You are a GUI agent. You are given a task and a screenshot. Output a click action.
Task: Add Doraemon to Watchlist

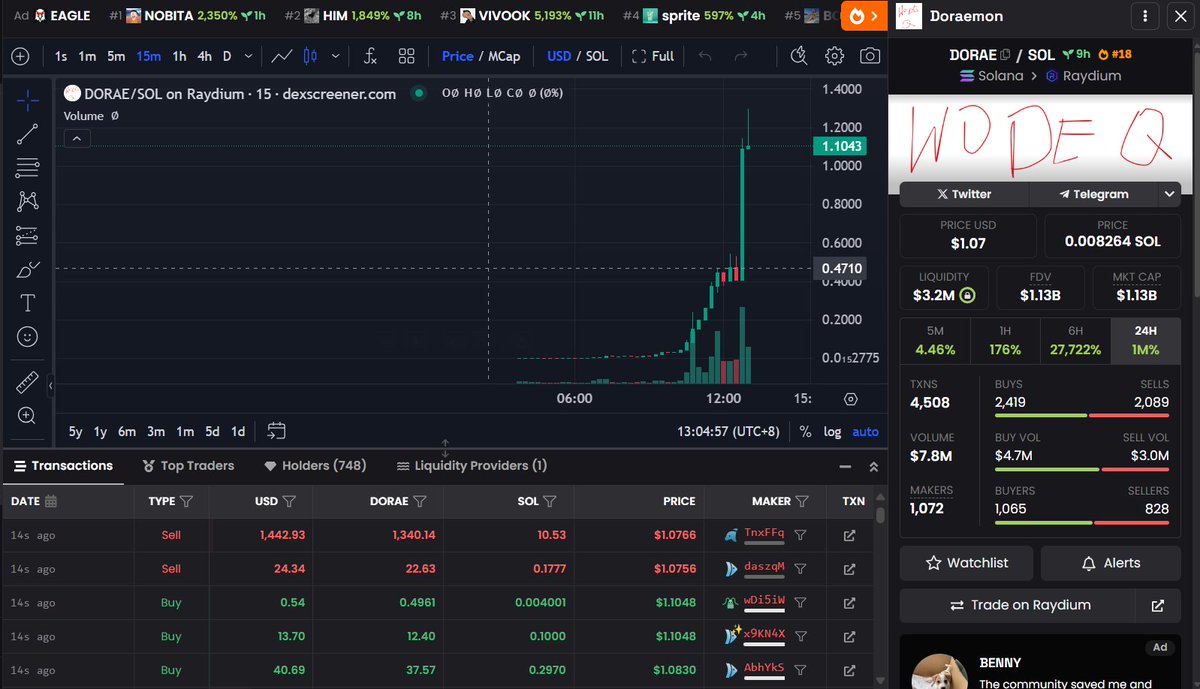point(966,563)
